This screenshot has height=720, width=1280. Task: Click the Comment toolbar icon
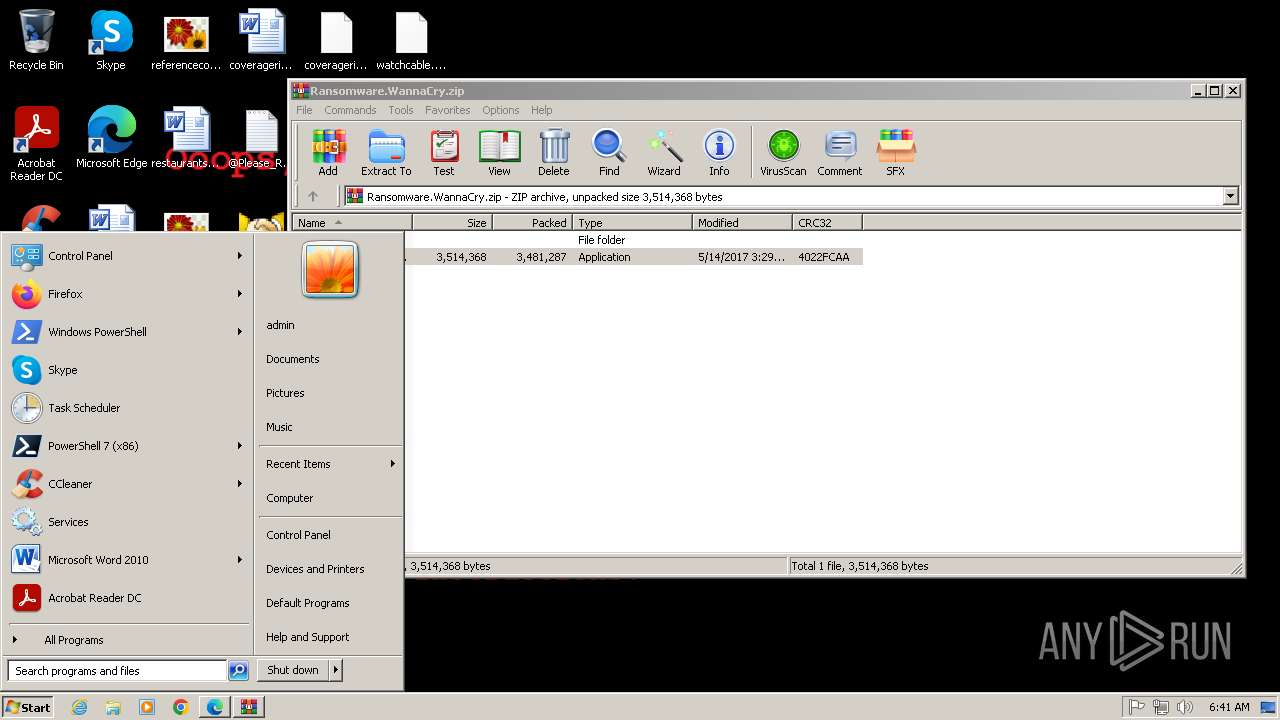[839, 153]
